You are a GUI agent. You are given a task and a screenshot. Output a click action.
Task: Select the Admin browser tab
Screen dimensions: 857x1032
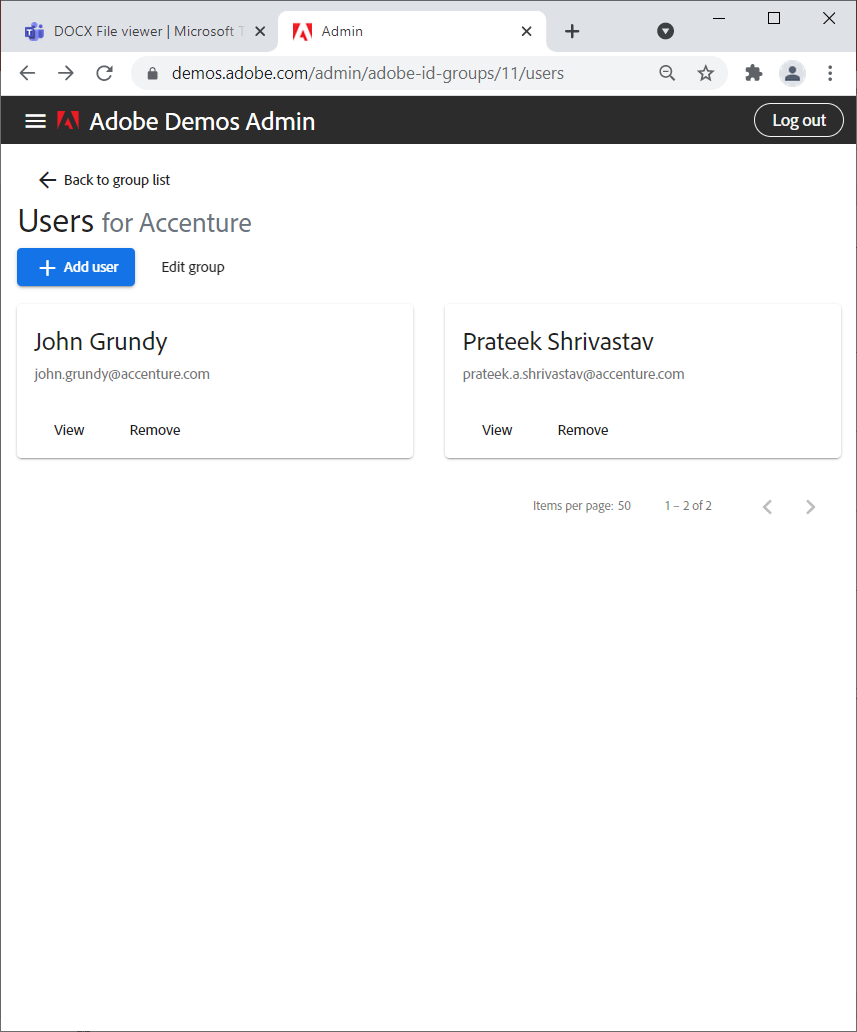[412, 31]
